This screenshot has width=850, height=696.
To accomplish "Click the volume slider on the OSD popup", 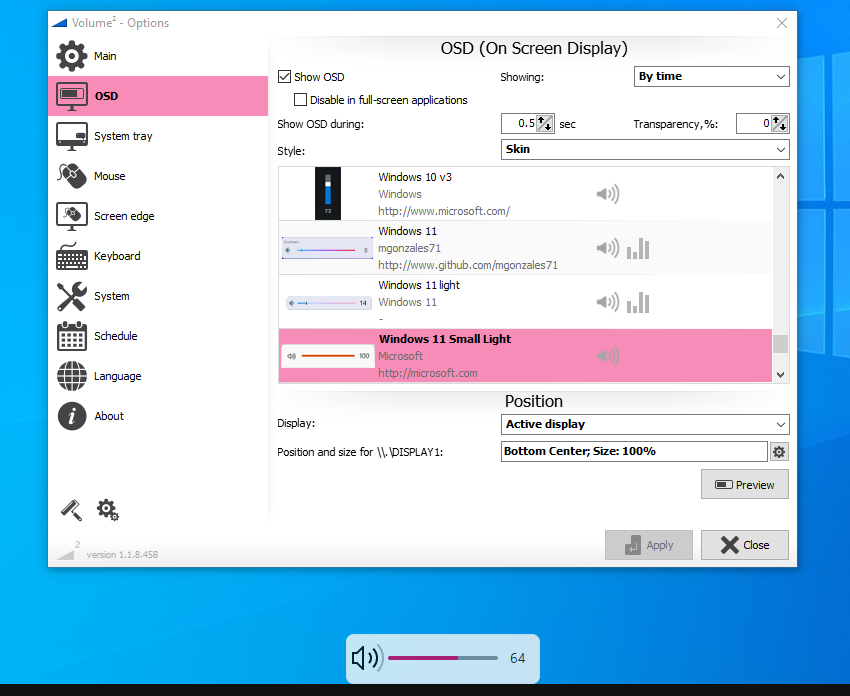I will 443,658.
